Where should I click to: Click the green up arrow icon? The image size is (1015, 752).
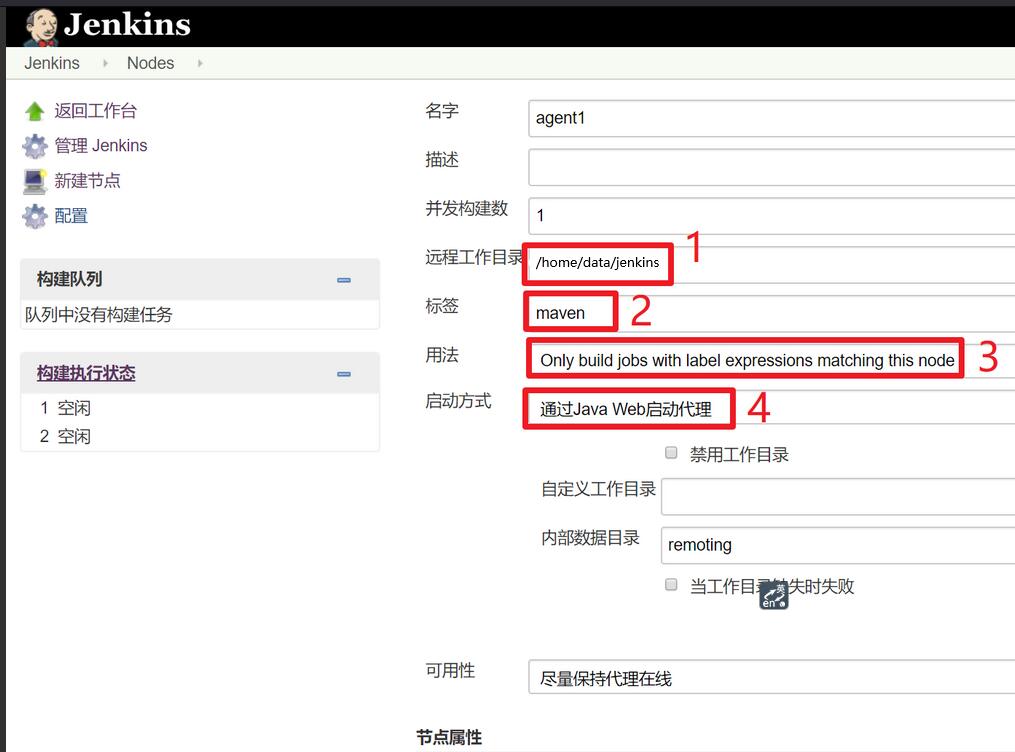pyautogui.click(x=34, y=111)
